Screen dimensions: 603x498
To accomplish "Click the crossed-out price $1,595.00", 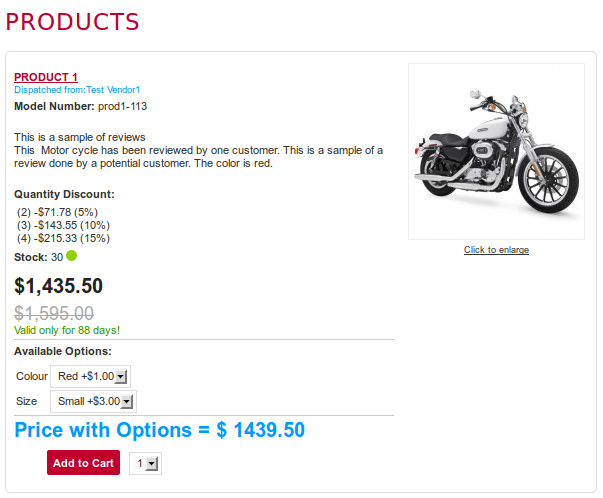I will point(54,313).
